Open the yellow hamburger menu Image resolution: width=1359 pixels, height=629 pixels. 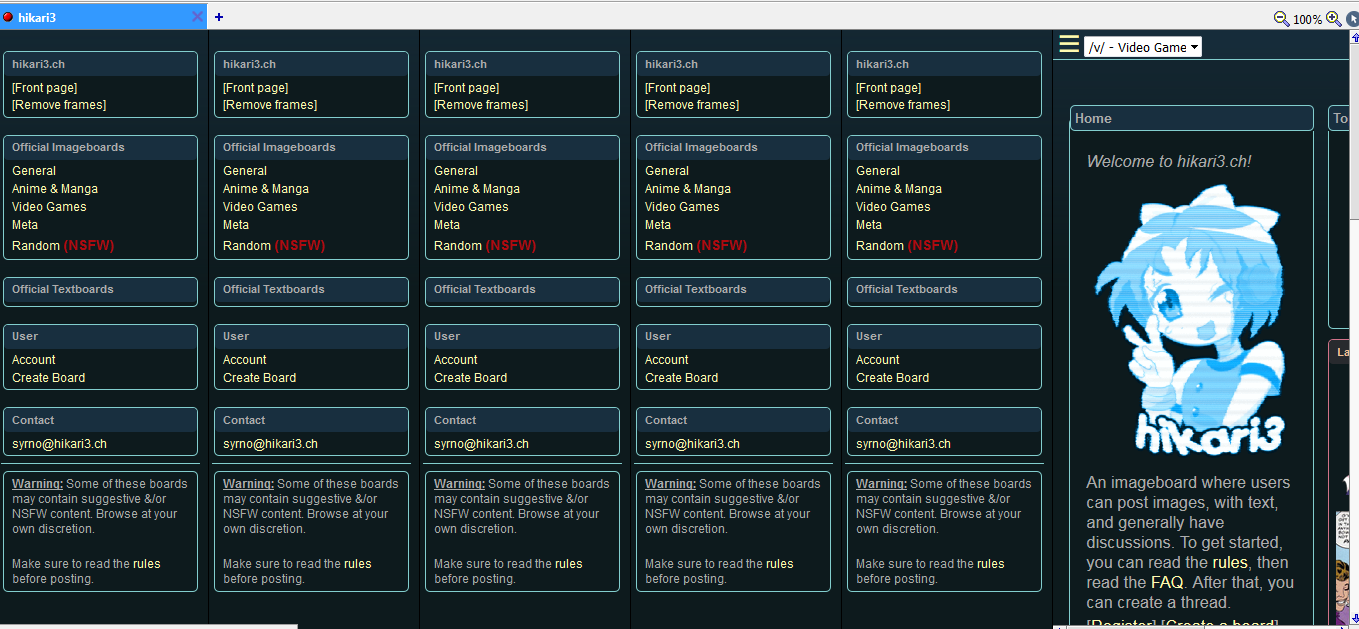tap(1069, 44)
